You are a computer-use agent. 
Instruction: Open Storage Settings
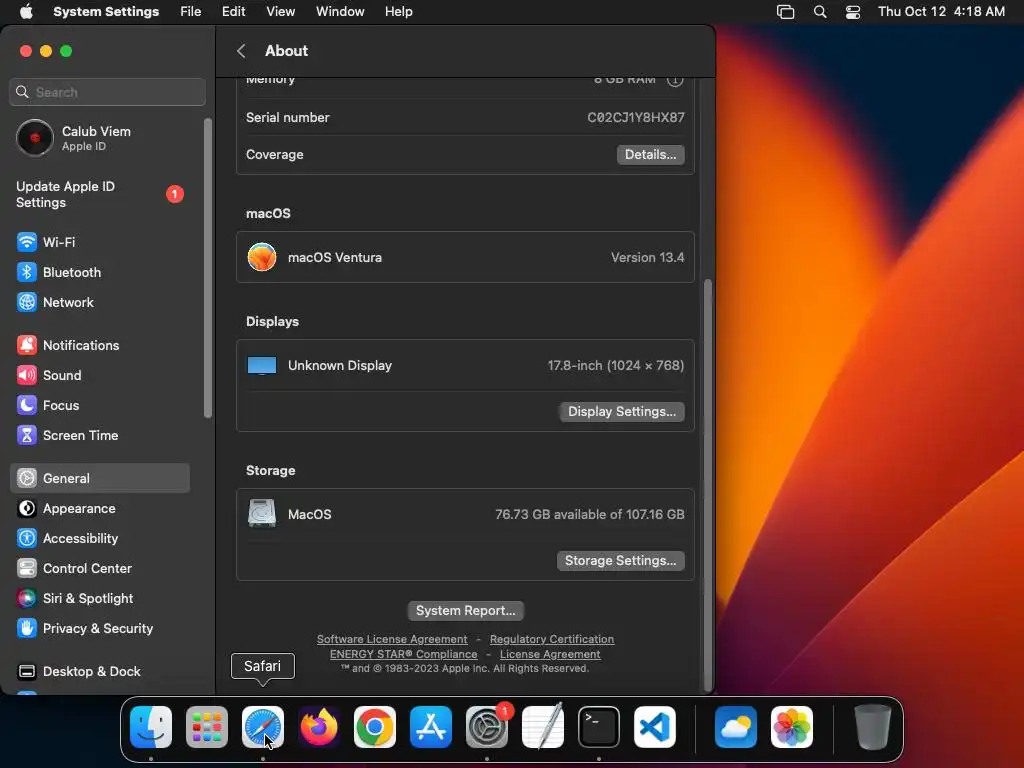pyautogui.click(x=620, y=560)
